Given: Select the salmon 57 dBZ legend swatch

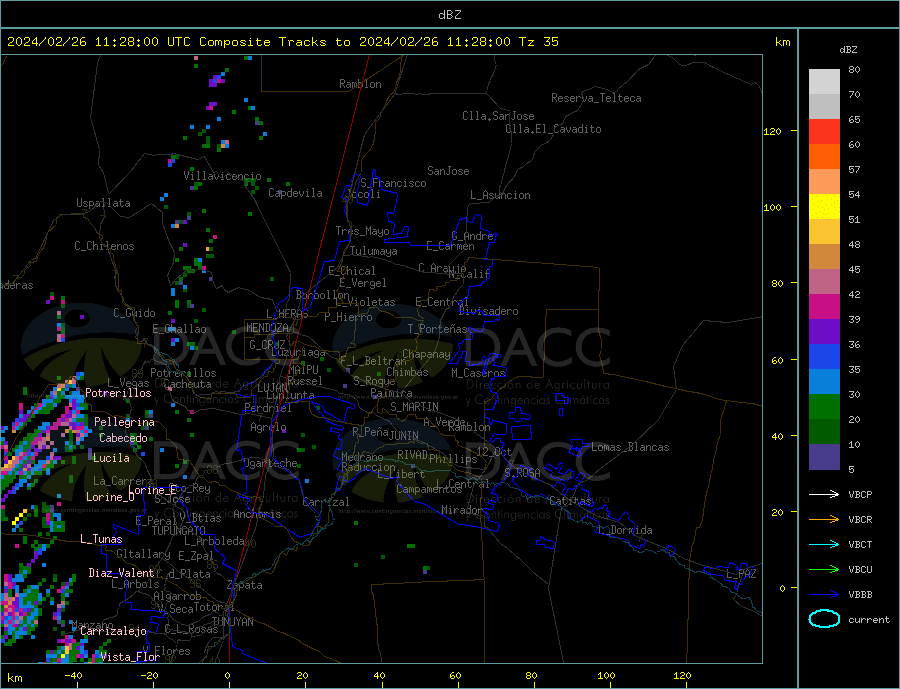Looking at the screenshot, I should point(824,181).
